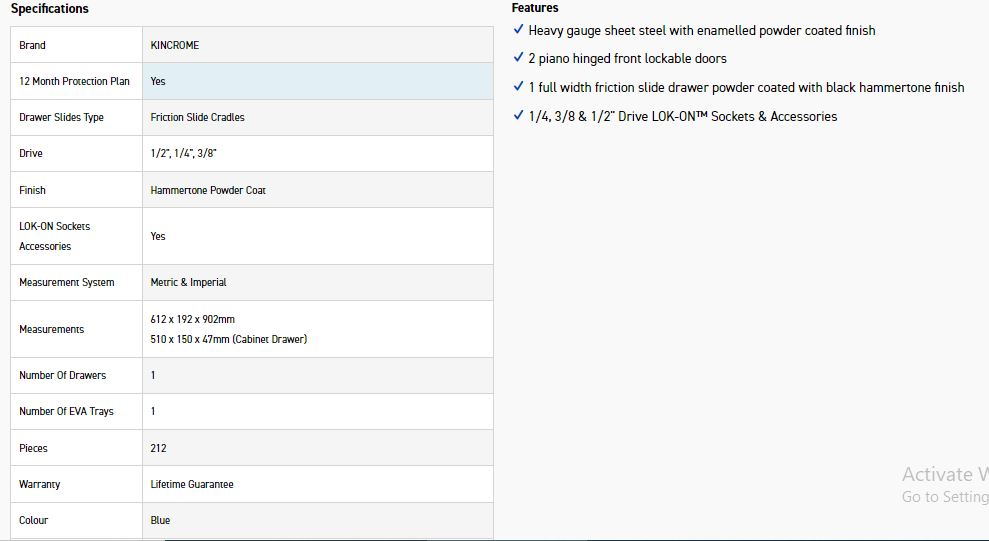Click the Number Of EVA Trays label
The height and width of the screenshot is (541, 989).
[66, 411]
